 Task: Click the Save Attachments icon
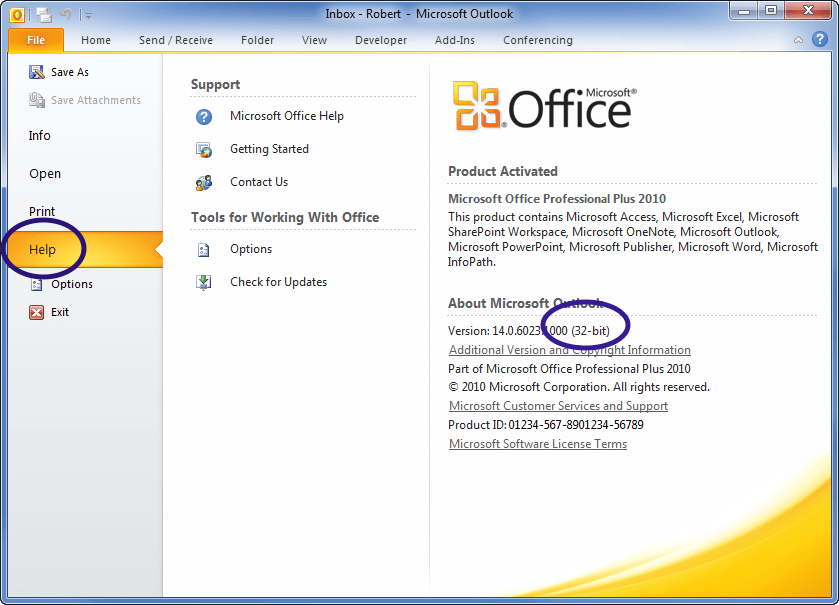click(x=36, y=100)
